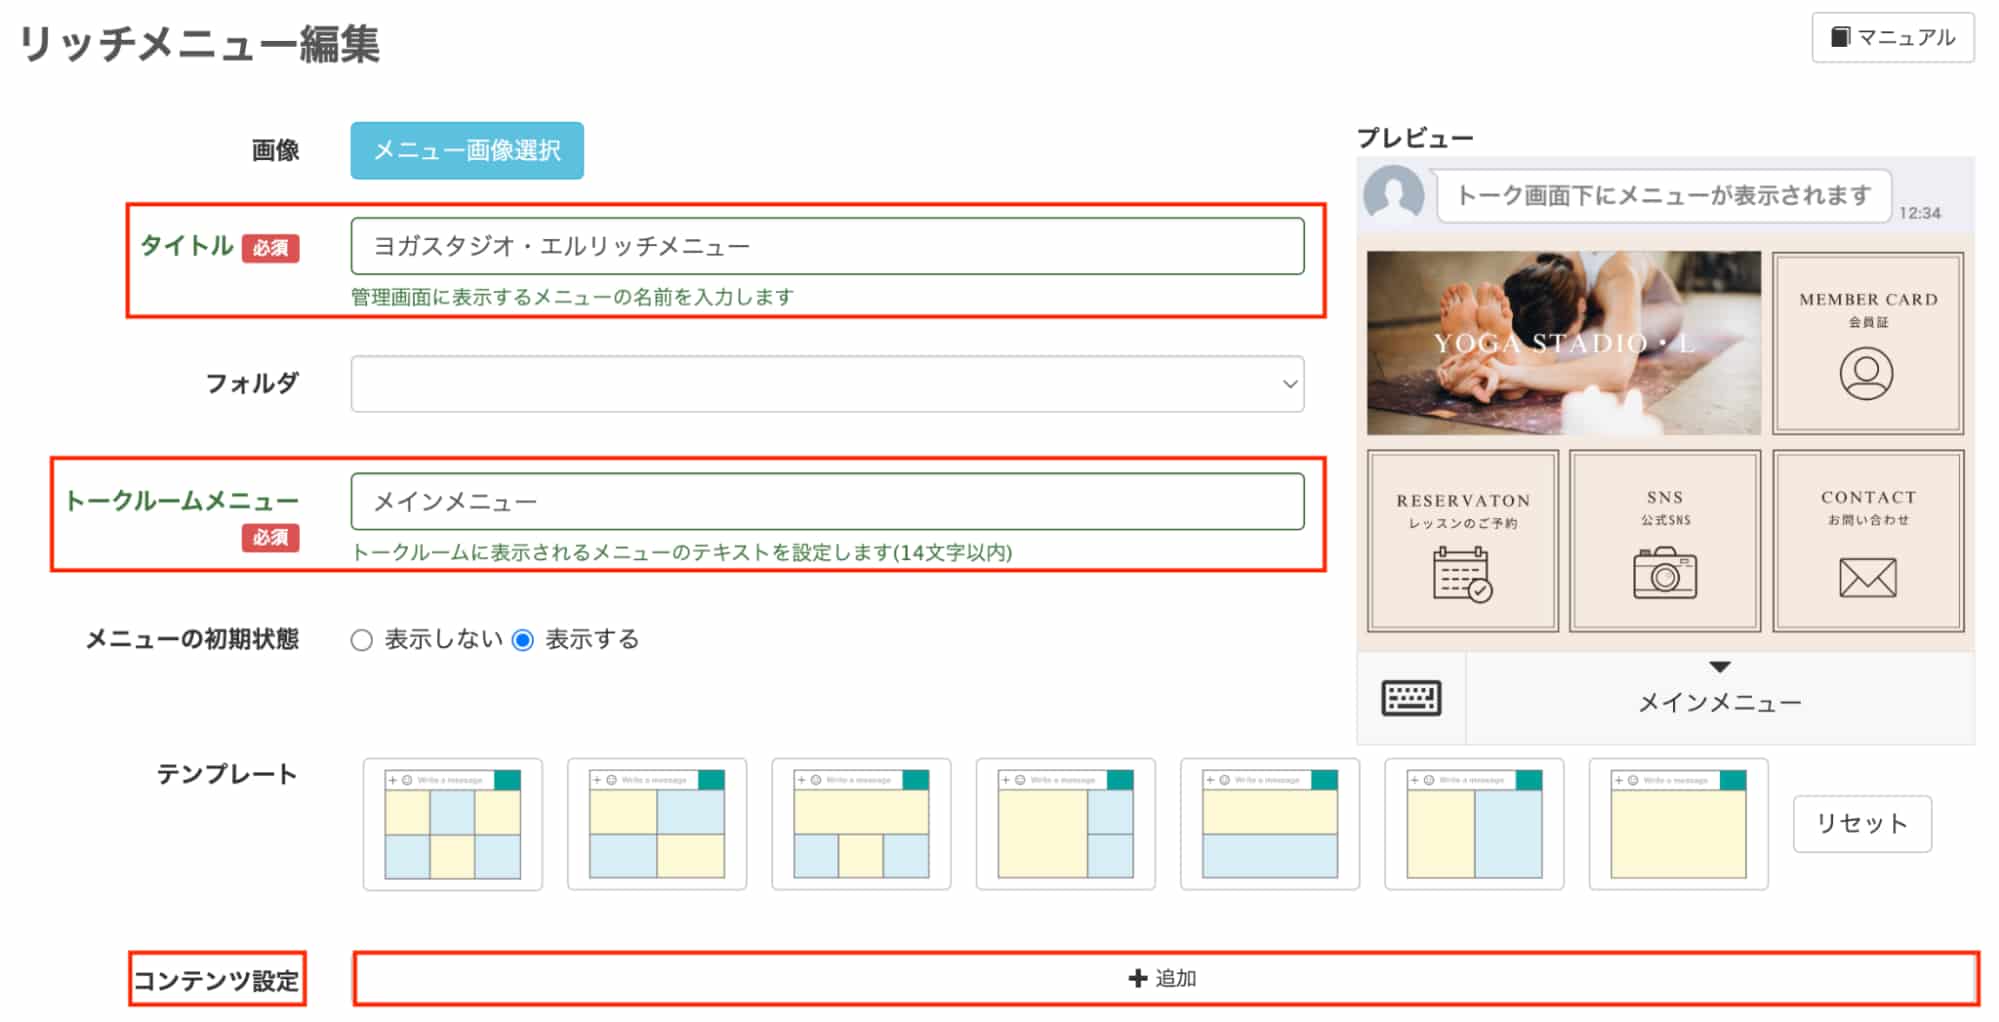Screen dimensions: 1999x1022
Task: Select the 表示する radio button
Action: pyautogui.click(x=524, y=639)
